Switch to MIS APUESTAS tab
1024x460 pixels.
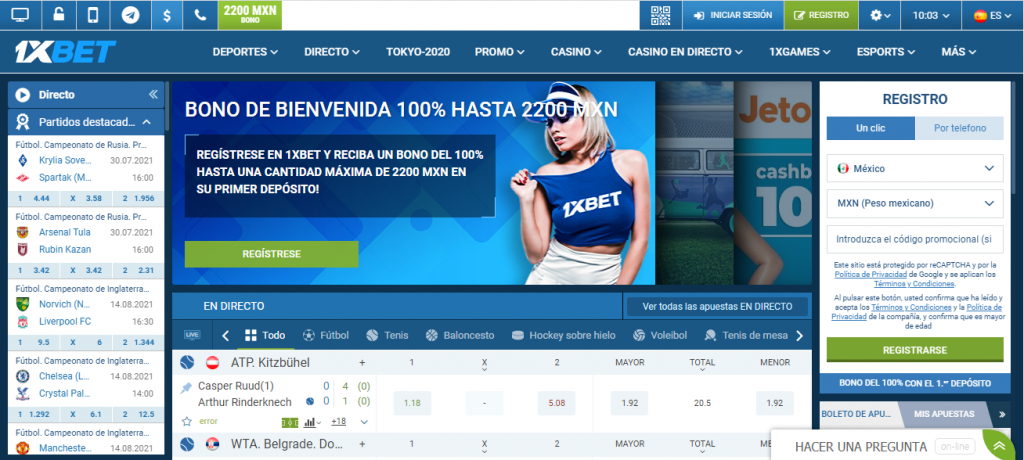(944, 414)
